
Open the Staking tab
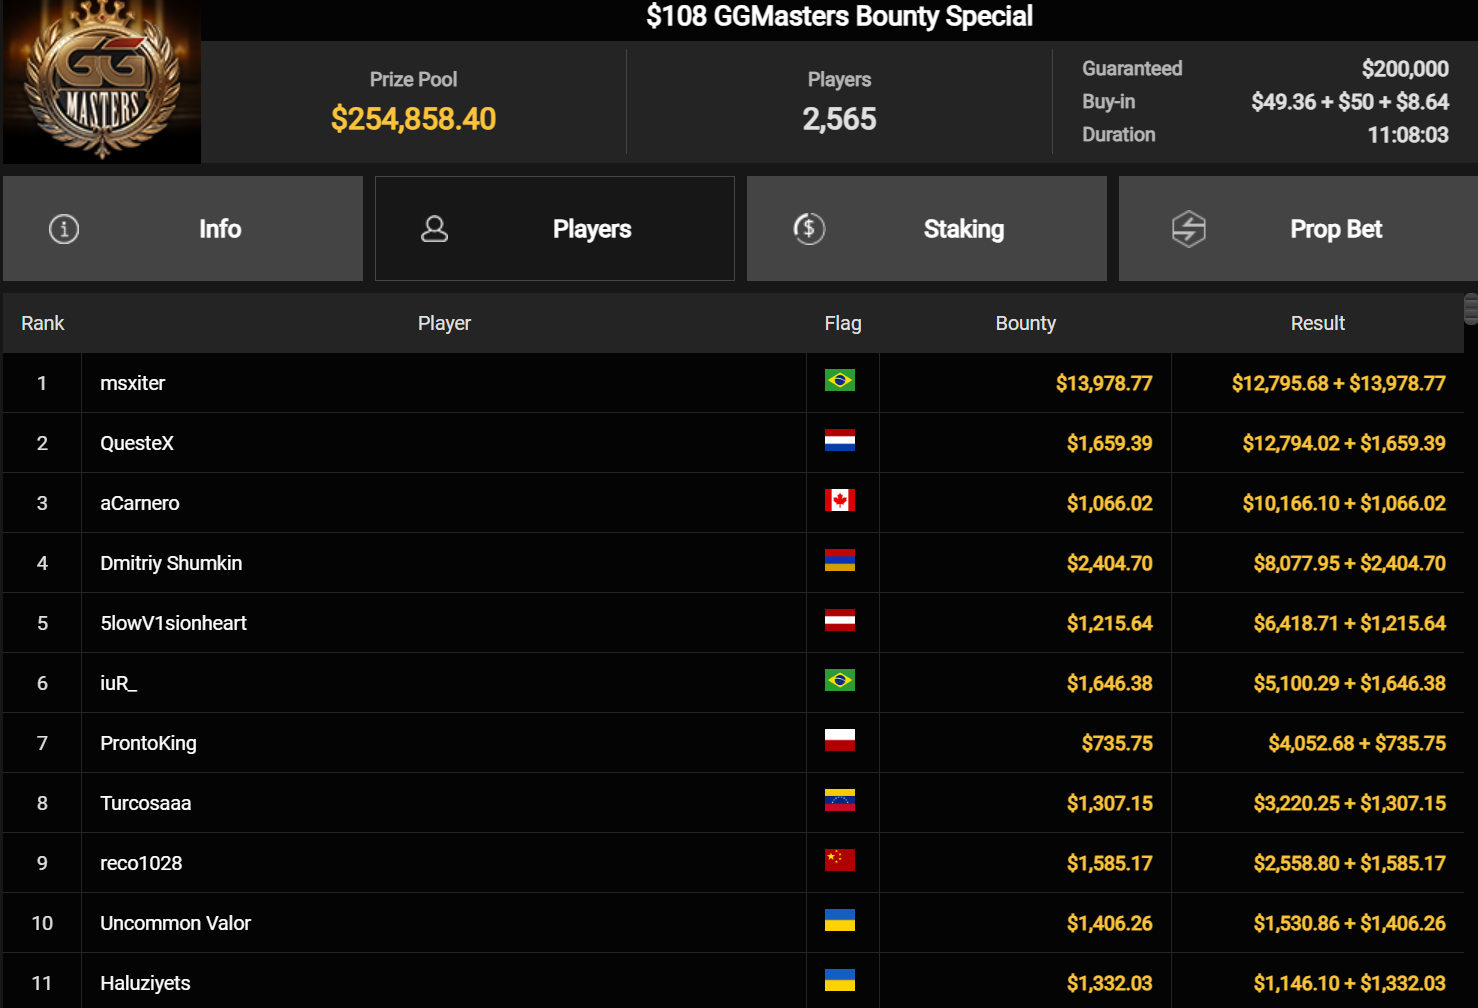[x=927, y=229]
